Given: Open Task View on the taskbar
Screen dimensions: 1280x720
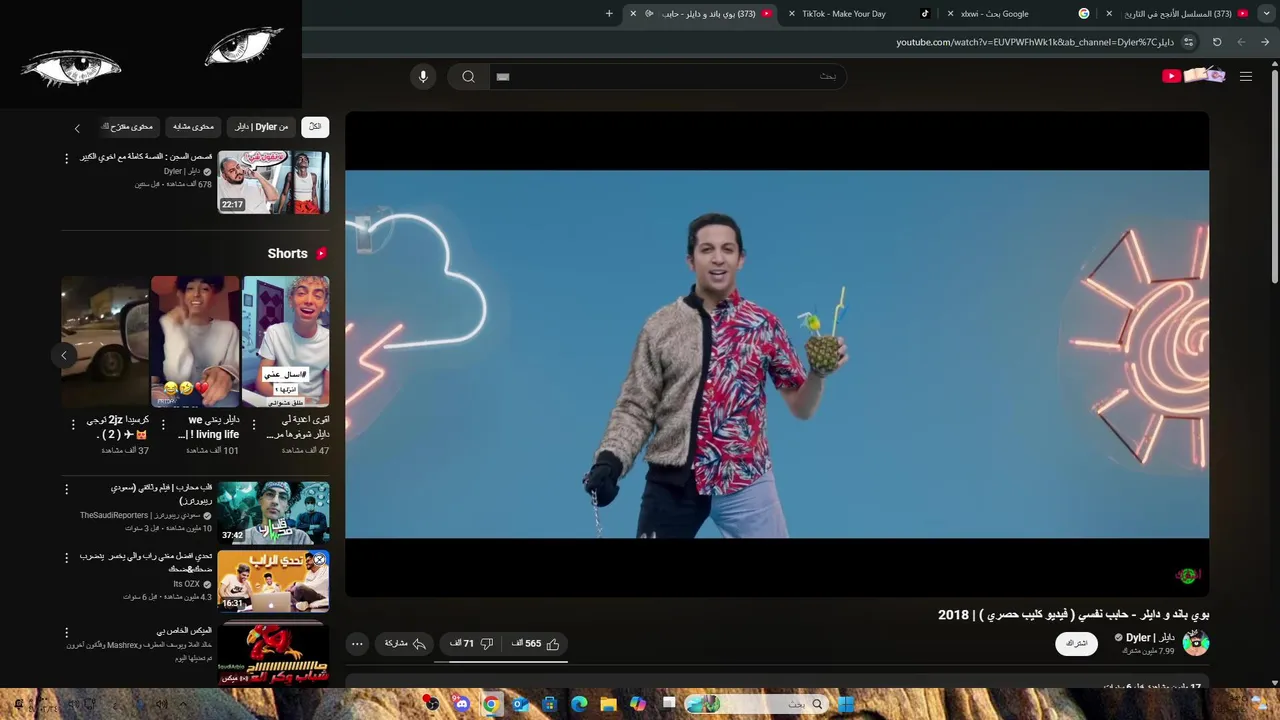Looking at the screenshot, I should point(669,704).
